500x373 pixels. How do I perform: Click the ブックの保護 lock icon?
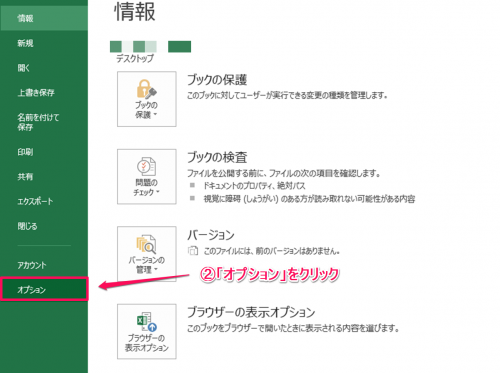[146, 89]
